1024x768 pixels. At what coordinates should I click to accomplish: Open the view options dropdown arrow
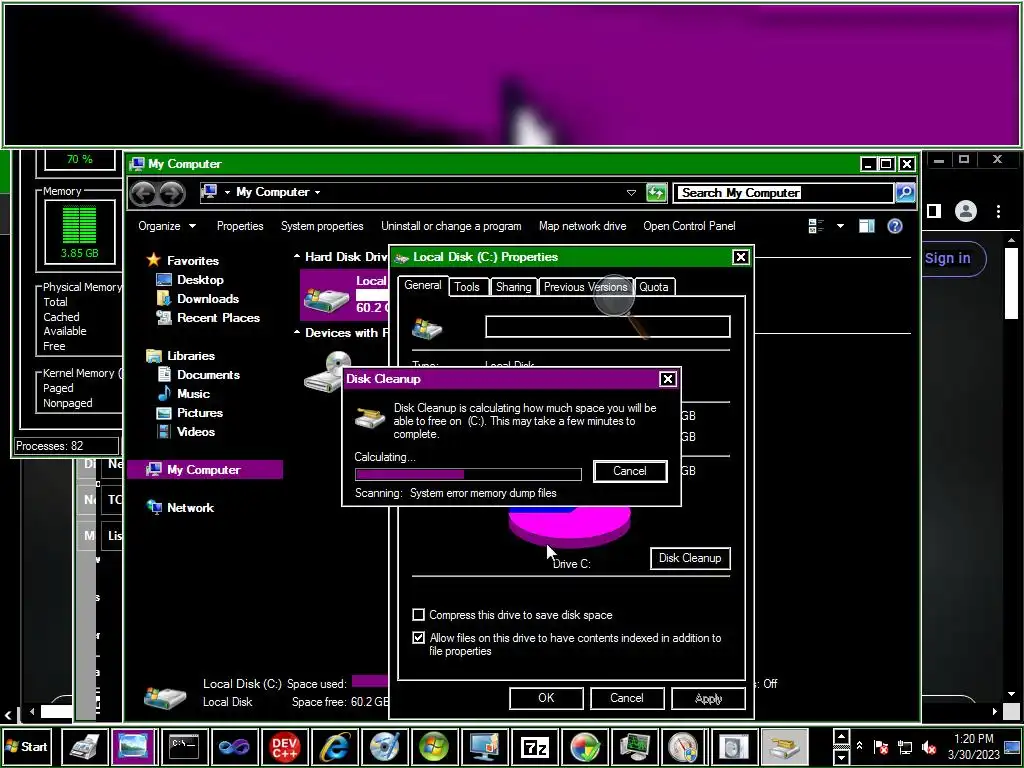pos(840,226)
